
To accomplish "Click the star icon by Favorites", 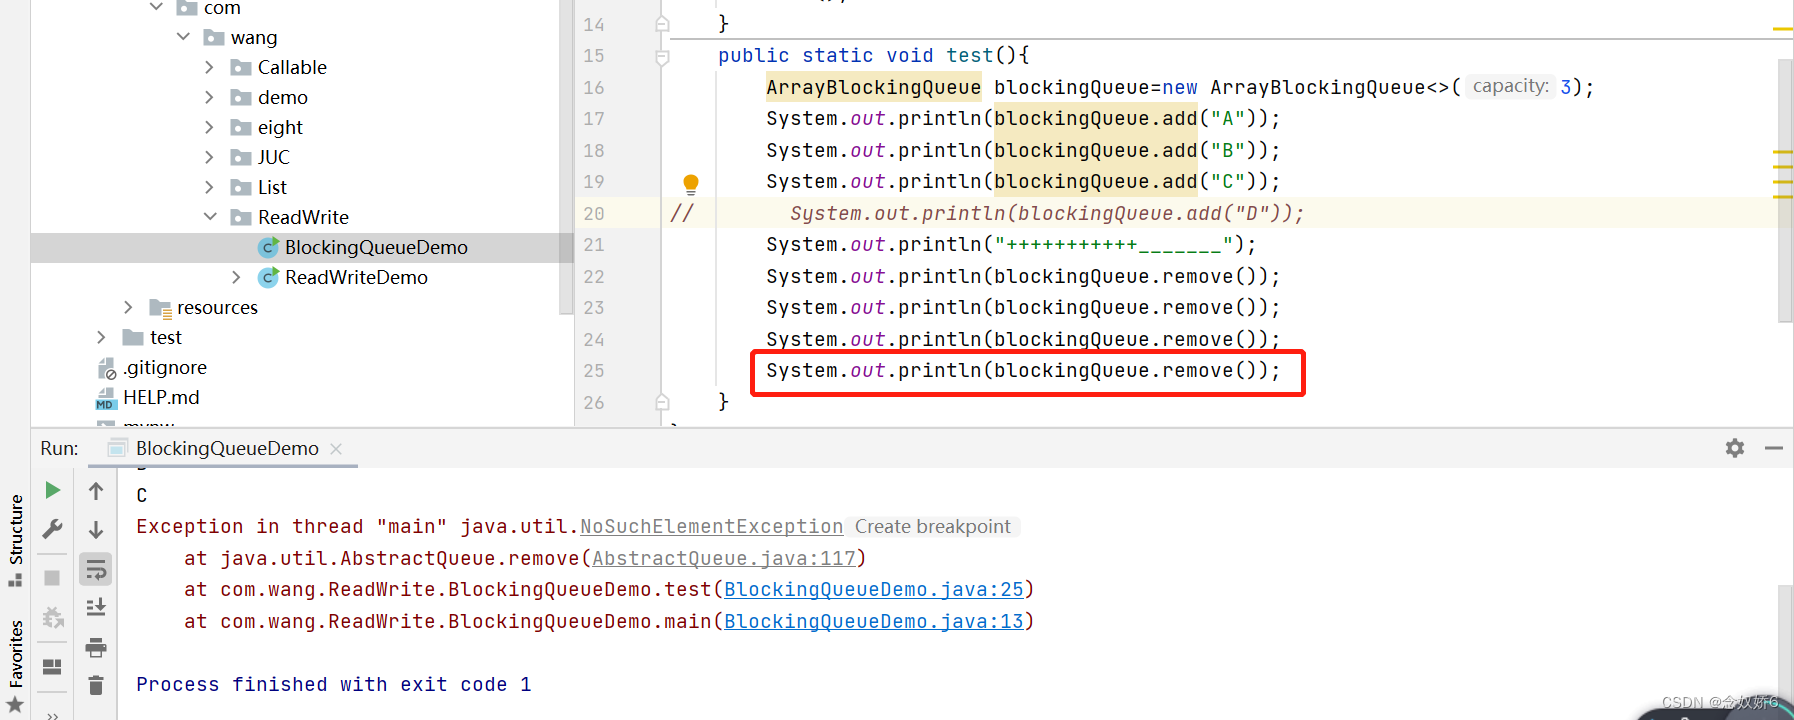I will pyautogui.click(x=15, y=704).
